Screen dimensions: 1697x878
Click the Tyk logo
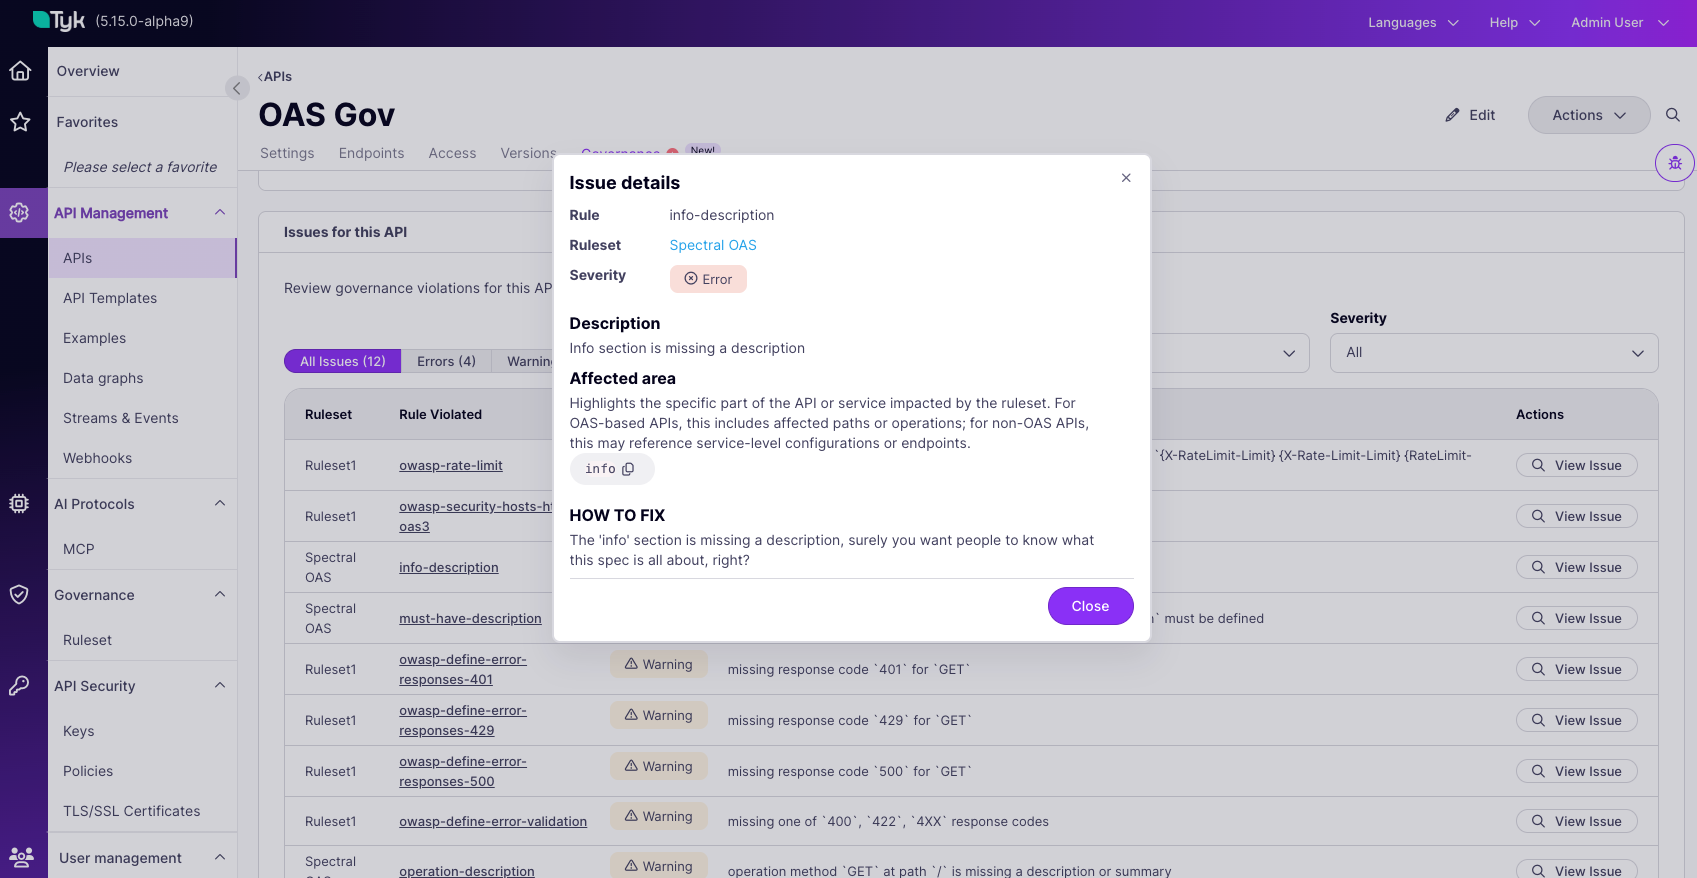[60, 21]
